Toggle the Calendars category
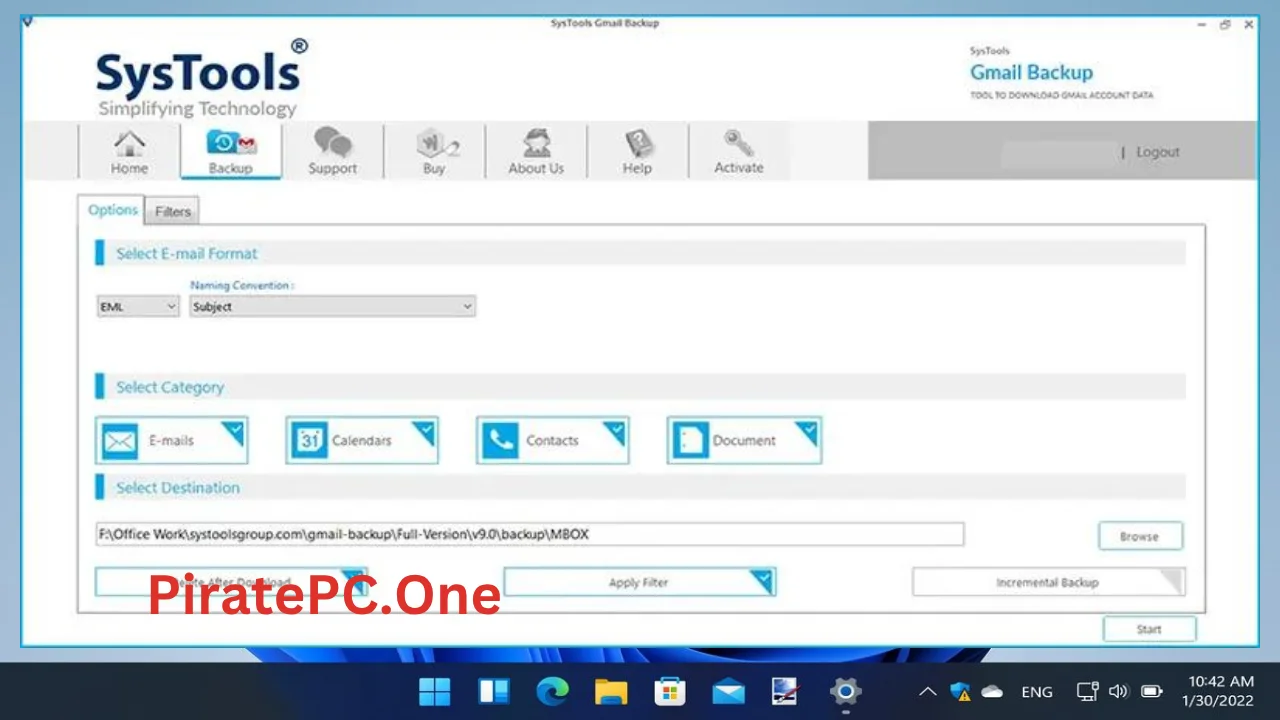This screenshot has width=1280, height=720. [x=362, y=440]
